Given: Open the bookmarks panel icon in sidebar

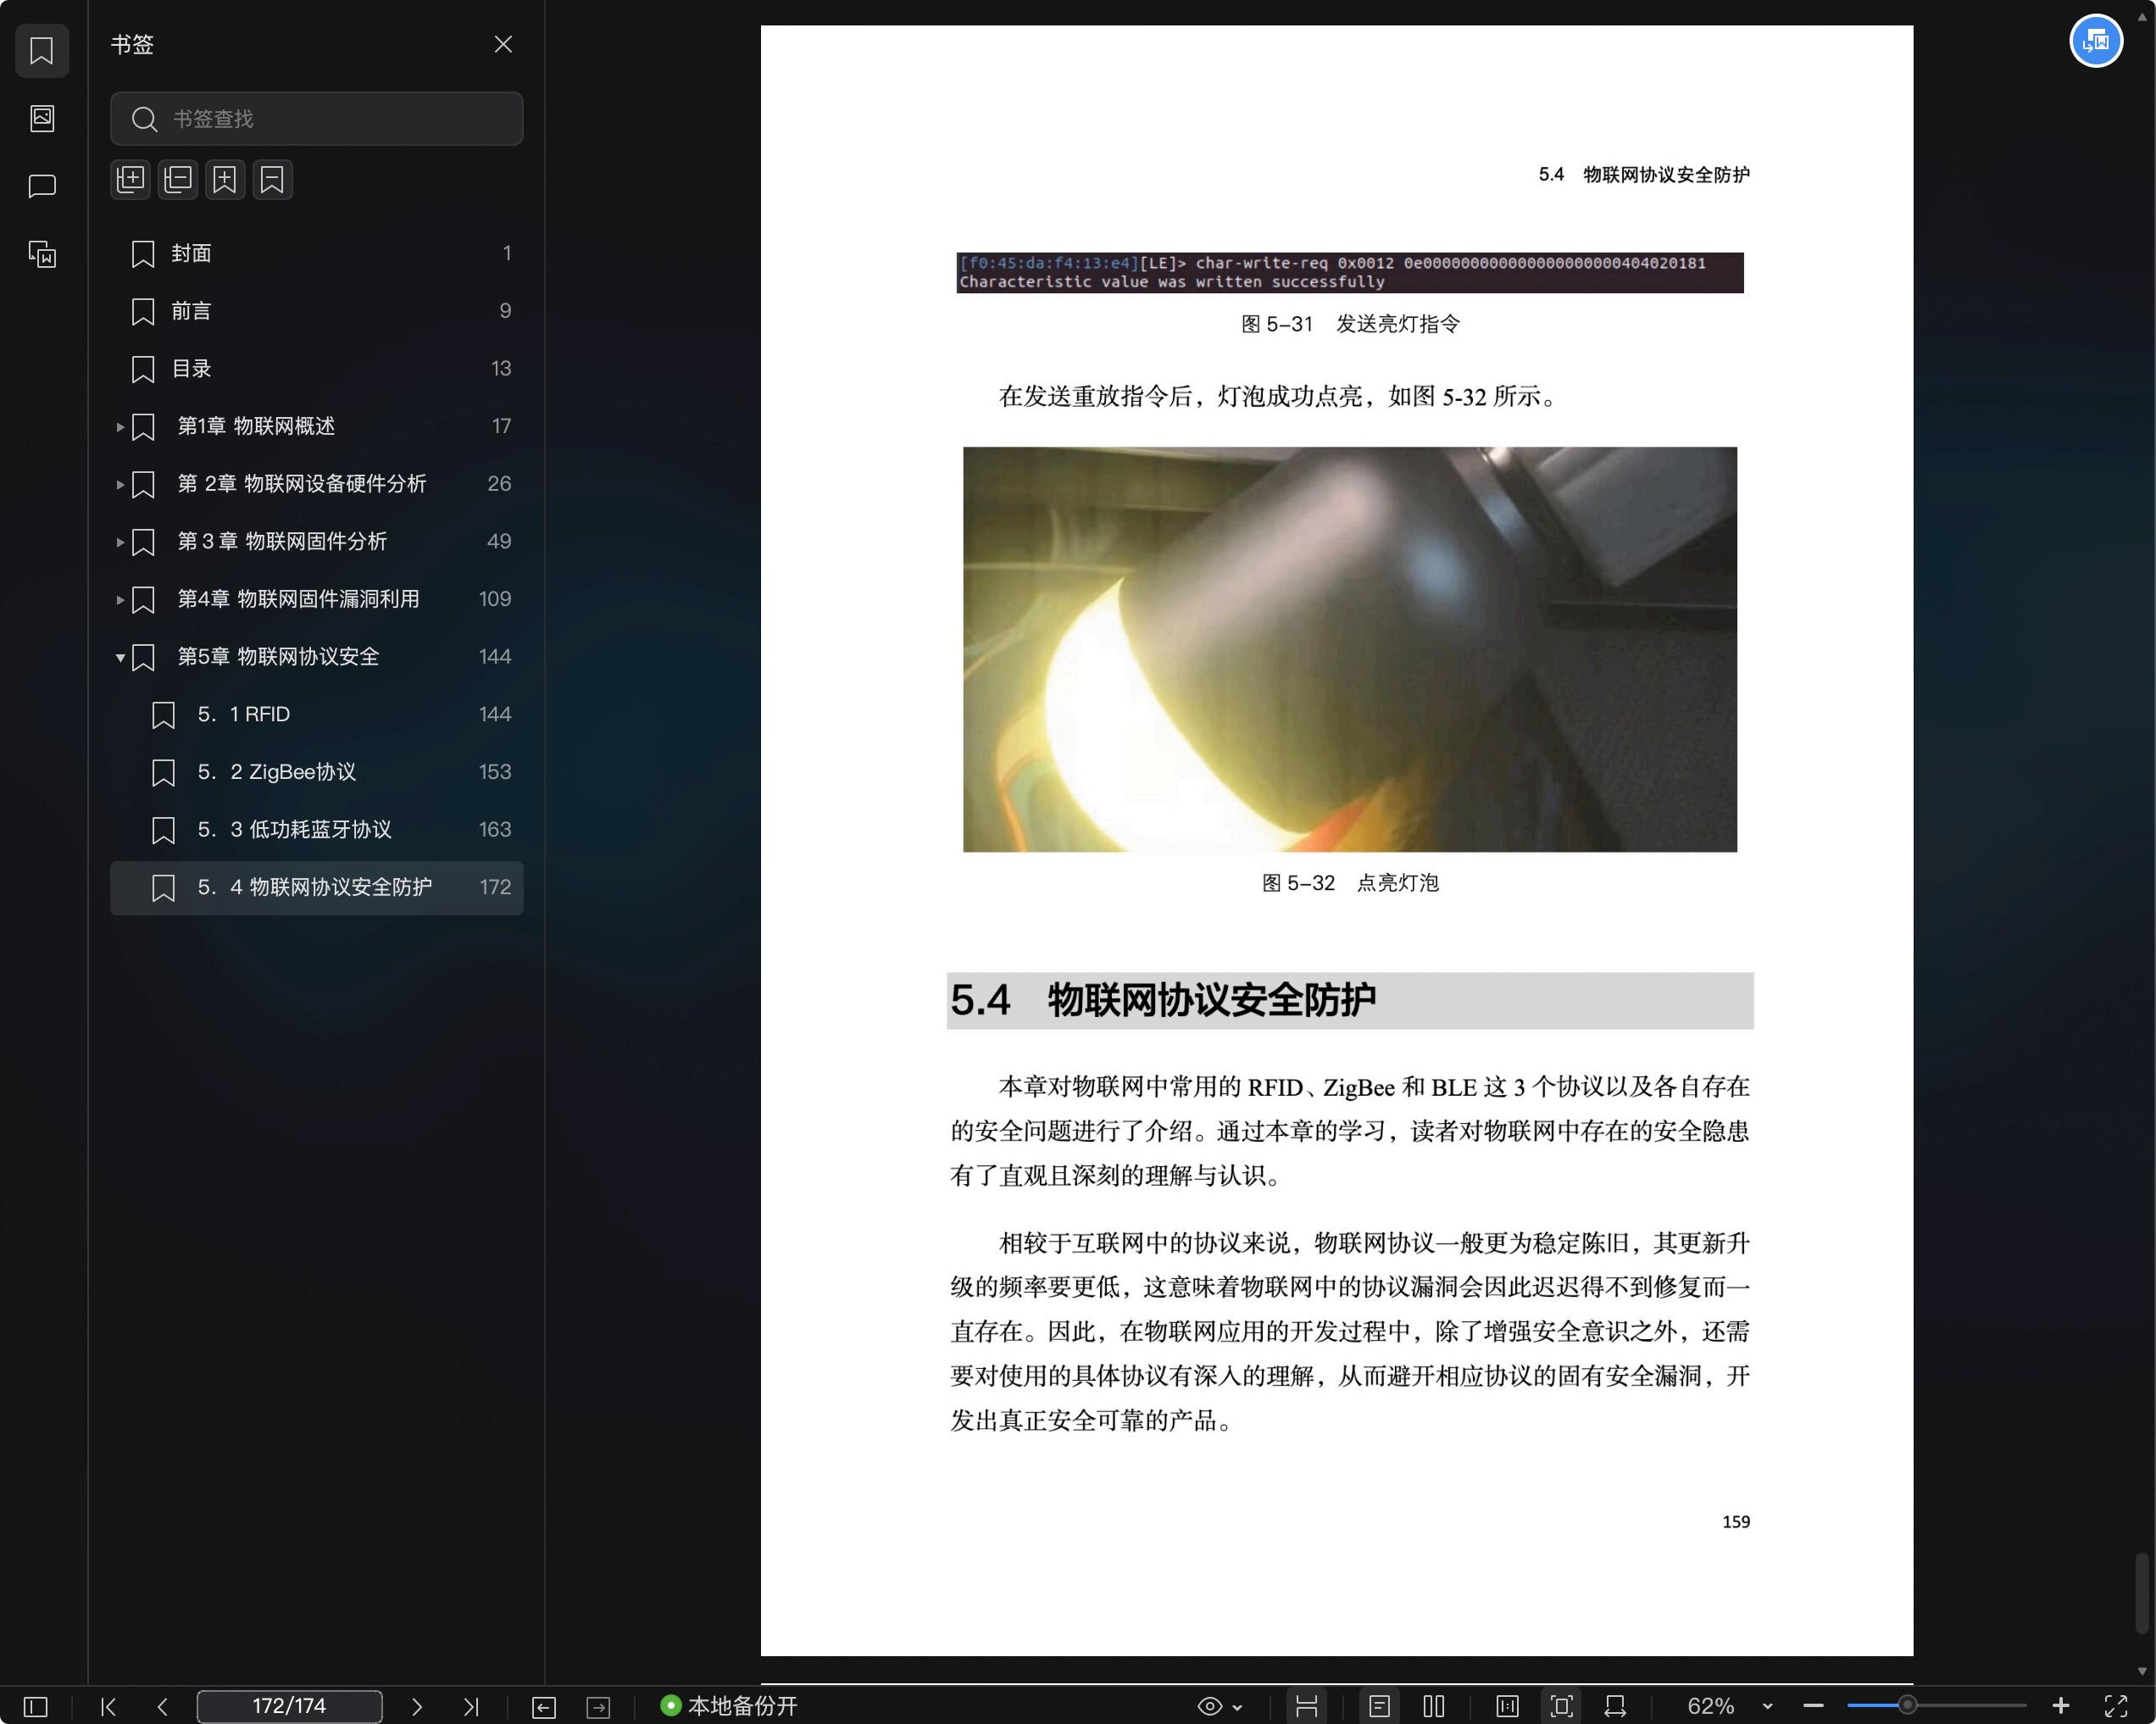Looking at the screenshot, I should click(x=42, y=50).
